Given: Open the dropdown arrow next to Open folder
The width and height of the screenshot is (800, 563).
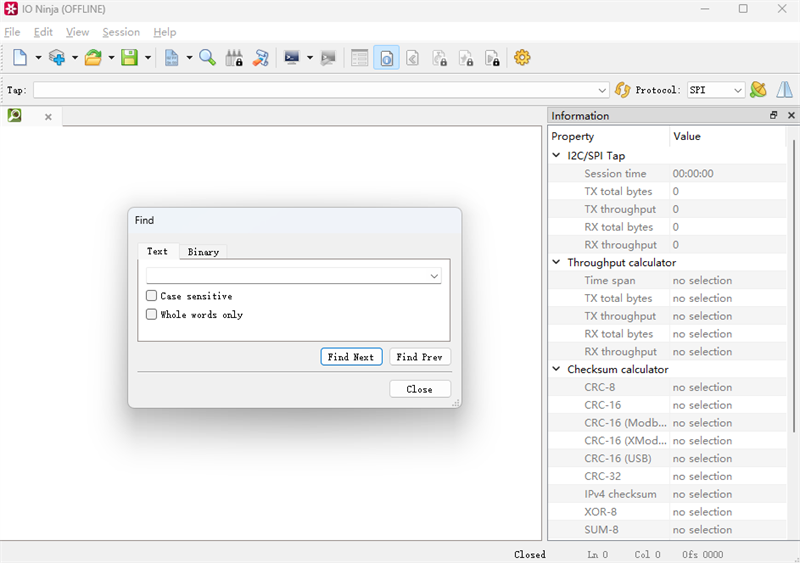Looking at the screenshot, I should pyautogui.click(x=111, y=58).
